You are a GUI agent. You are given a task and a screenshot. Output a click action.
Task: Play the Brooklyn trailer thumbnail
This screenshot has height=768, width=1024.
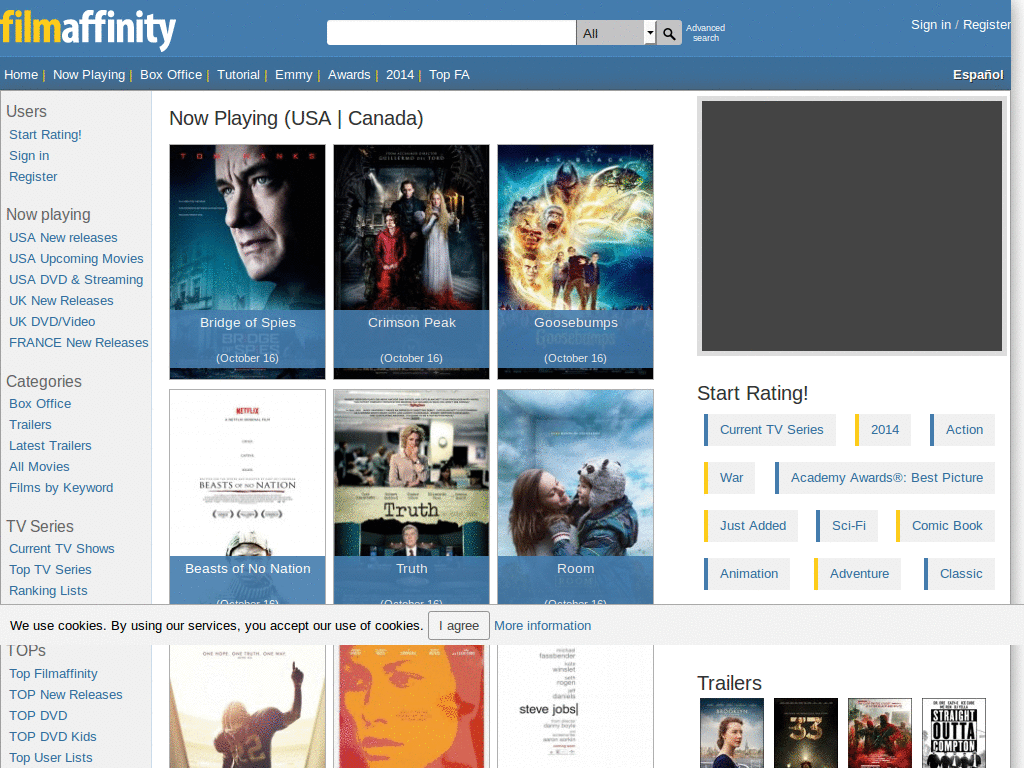pos(731,733)
